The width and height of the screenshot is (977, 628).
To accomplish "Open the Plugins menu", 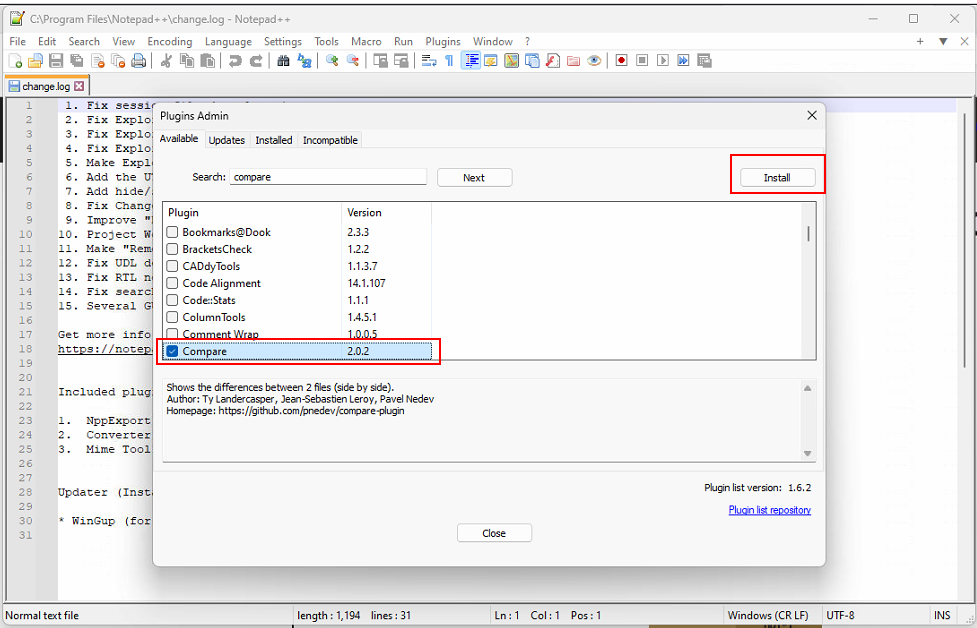I will (x=443, y=42).
